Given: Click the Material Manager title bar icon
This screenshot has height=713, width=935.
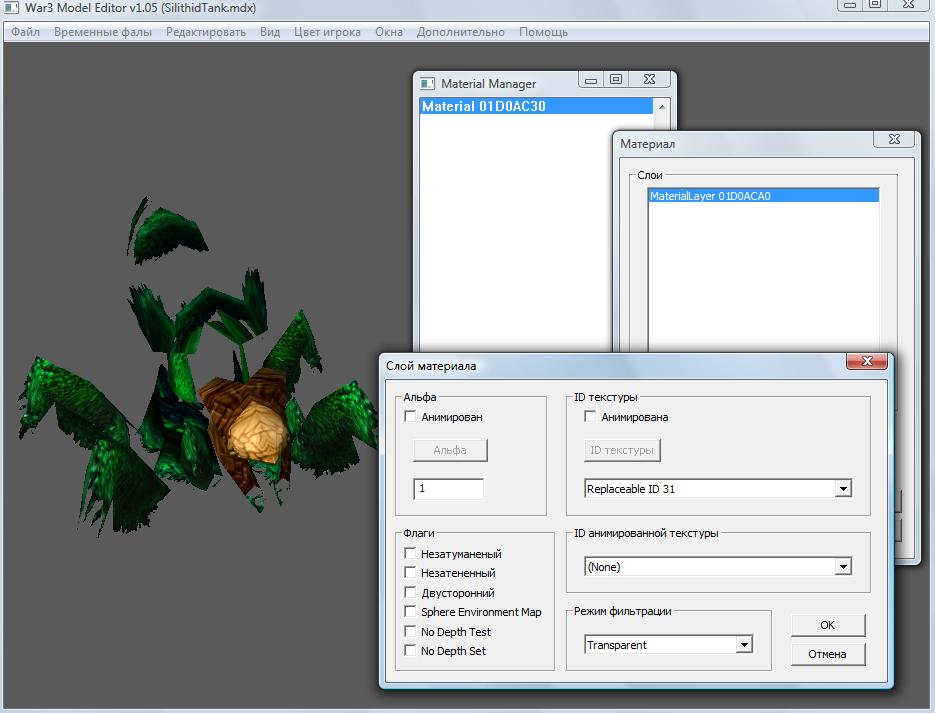Looking at the screenshot, I should (x=427, y=84).
